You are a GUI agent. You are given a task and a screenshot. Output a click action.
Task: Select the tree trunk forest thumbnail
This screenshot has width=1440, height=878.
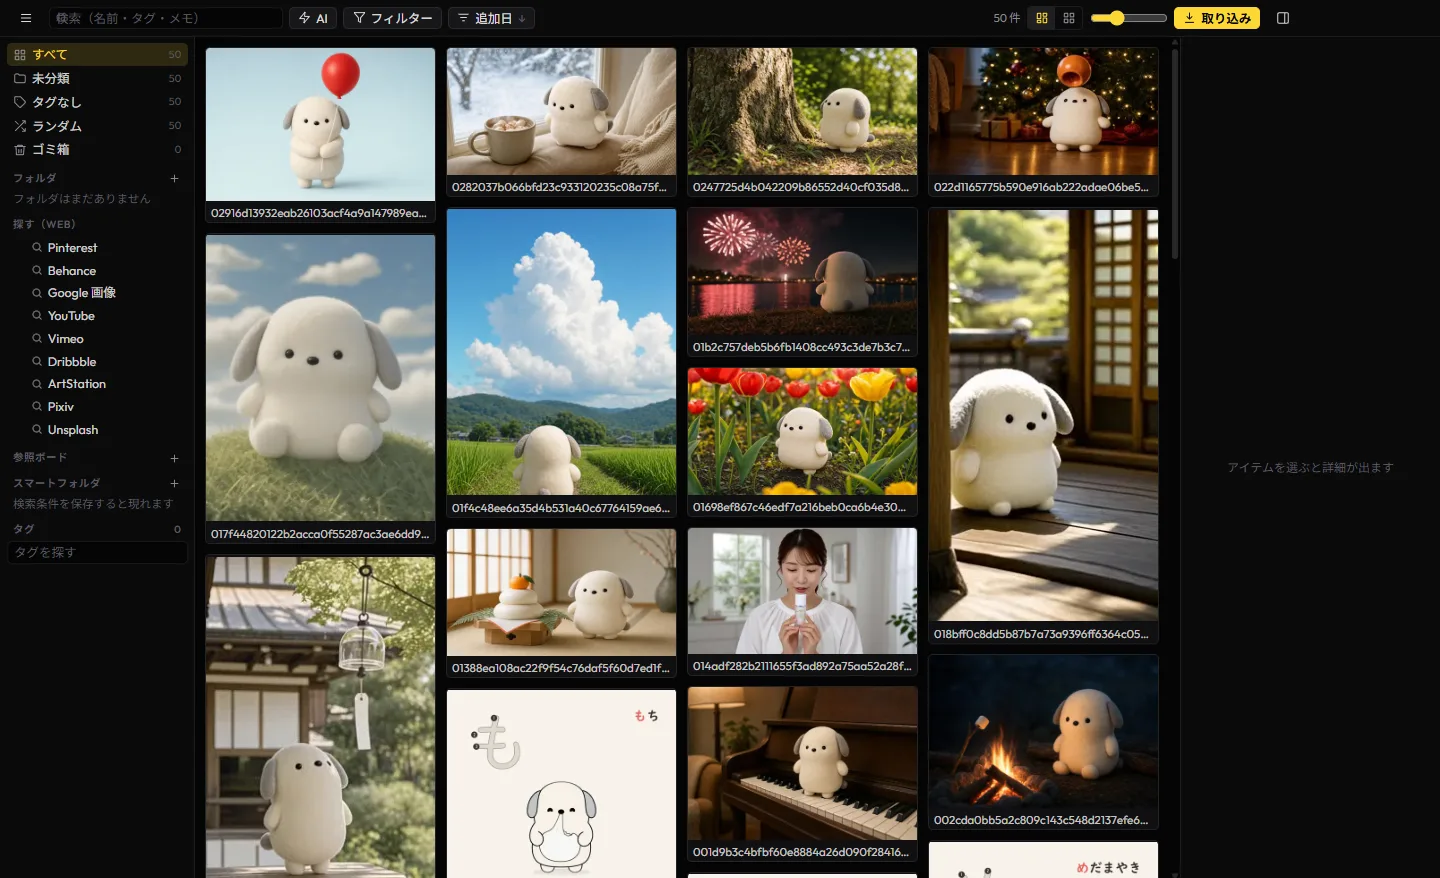(802, 111)
